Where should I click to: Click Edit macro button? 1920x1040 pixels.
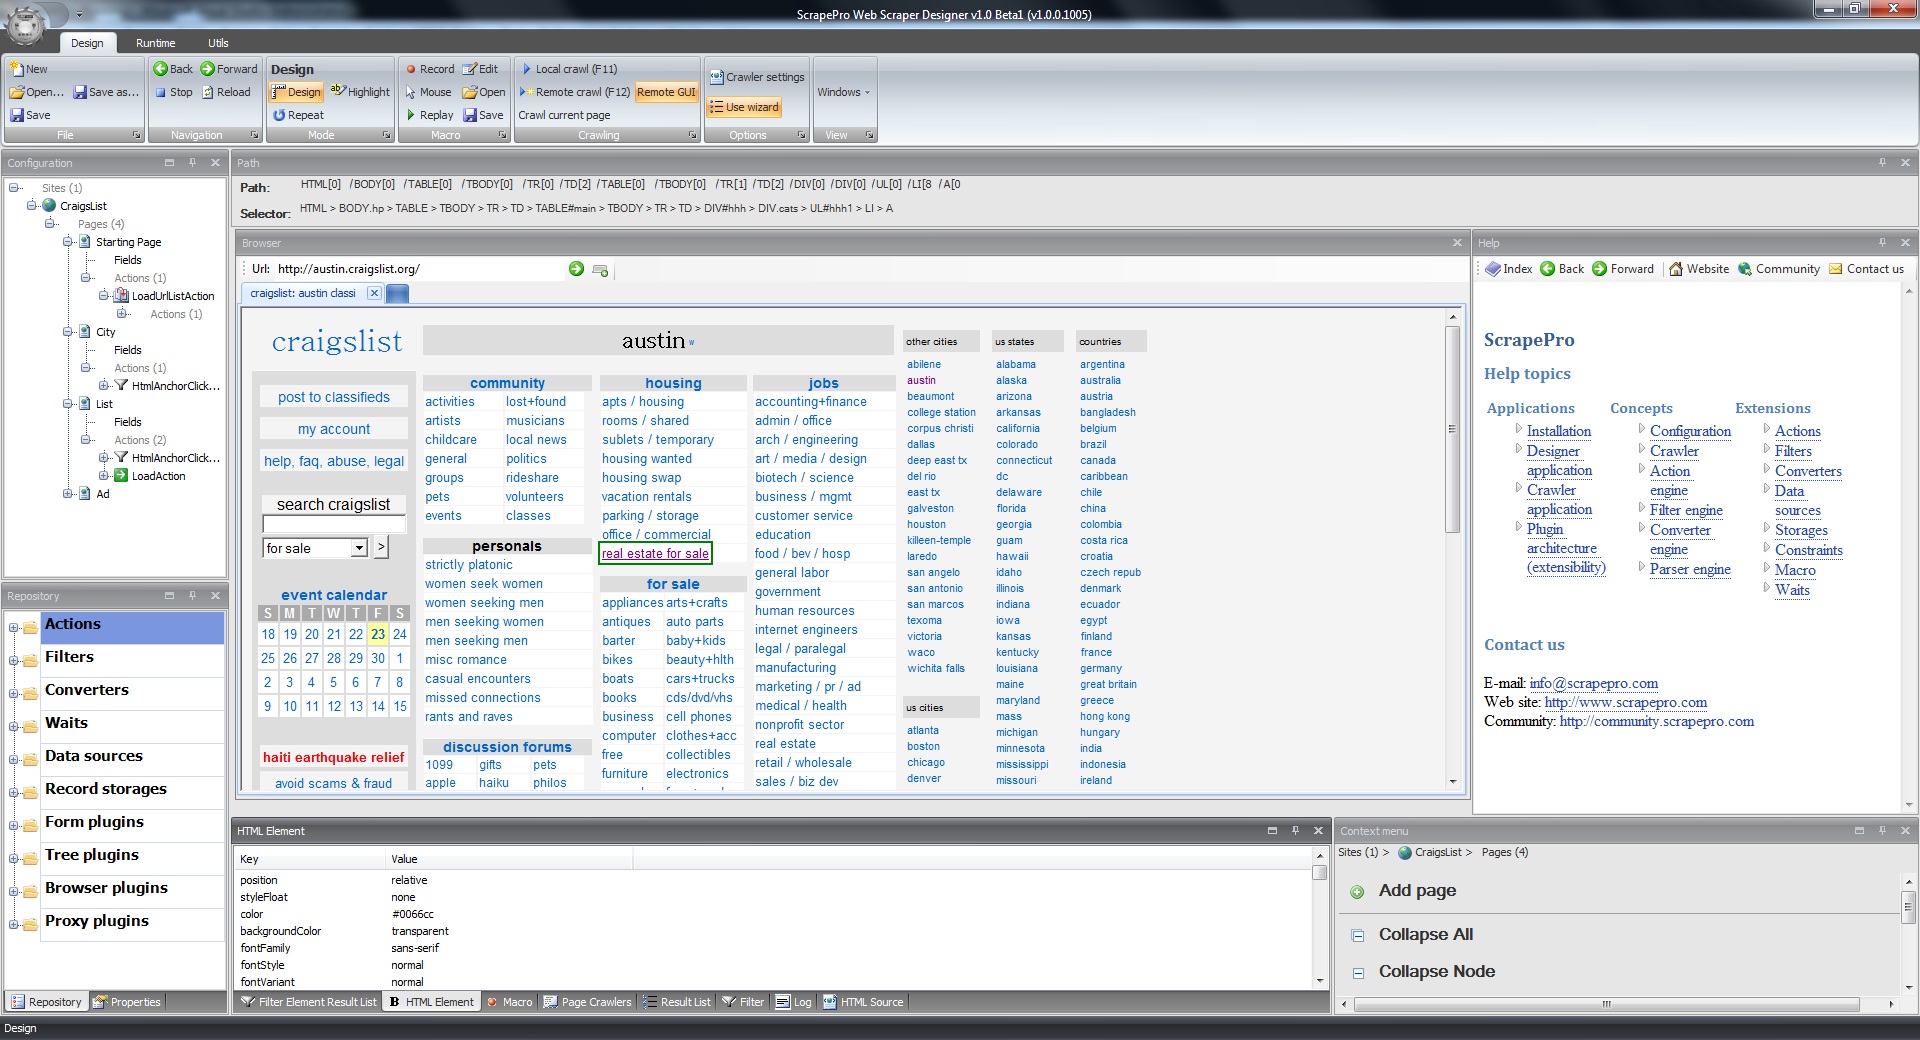pyautogui.click(x=480, y=69)
